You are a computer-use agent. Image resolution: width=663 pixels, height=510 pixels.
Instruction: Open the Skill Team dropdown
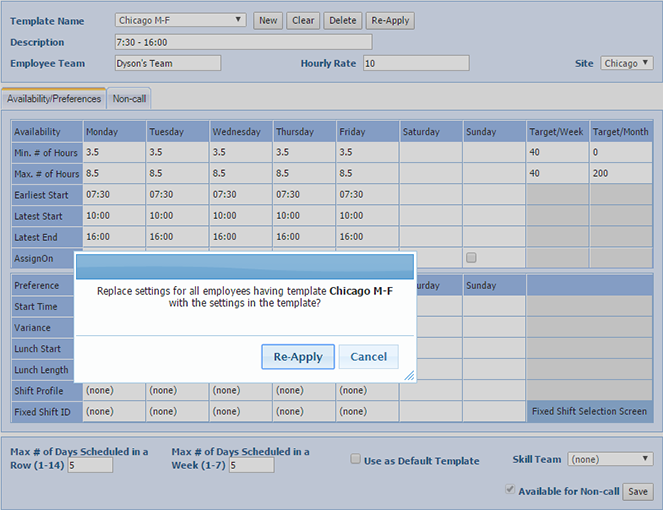(610, 459)
